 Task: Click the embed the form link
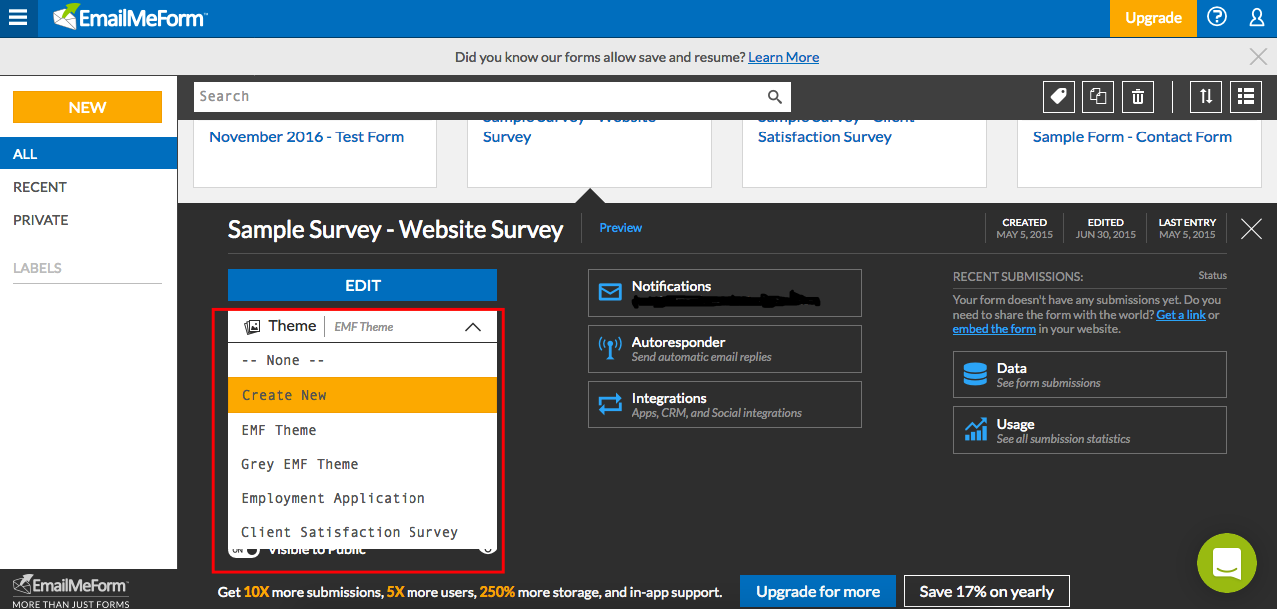coord(994,329)
